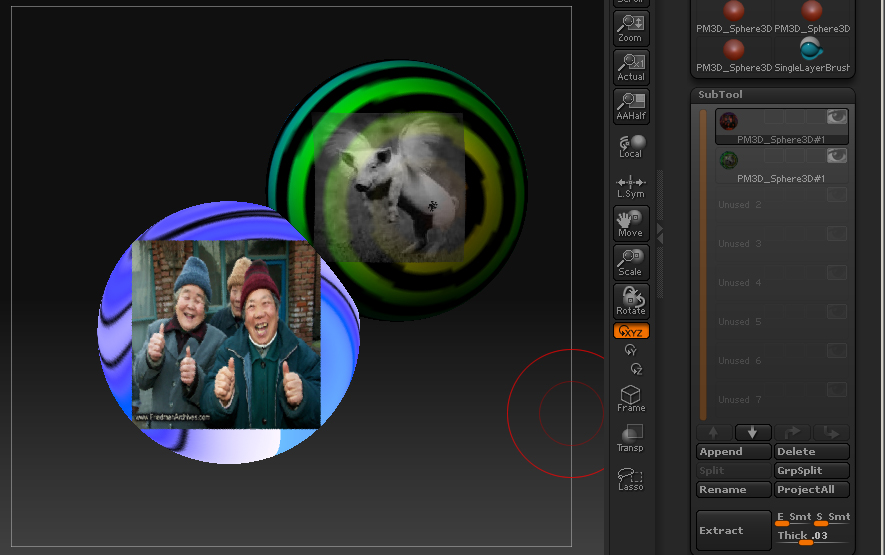Image resolution: width=885 pixels, height=555 pixels.
Task: Collapse the SubTool panel header
Action: (x=720, y=95)
